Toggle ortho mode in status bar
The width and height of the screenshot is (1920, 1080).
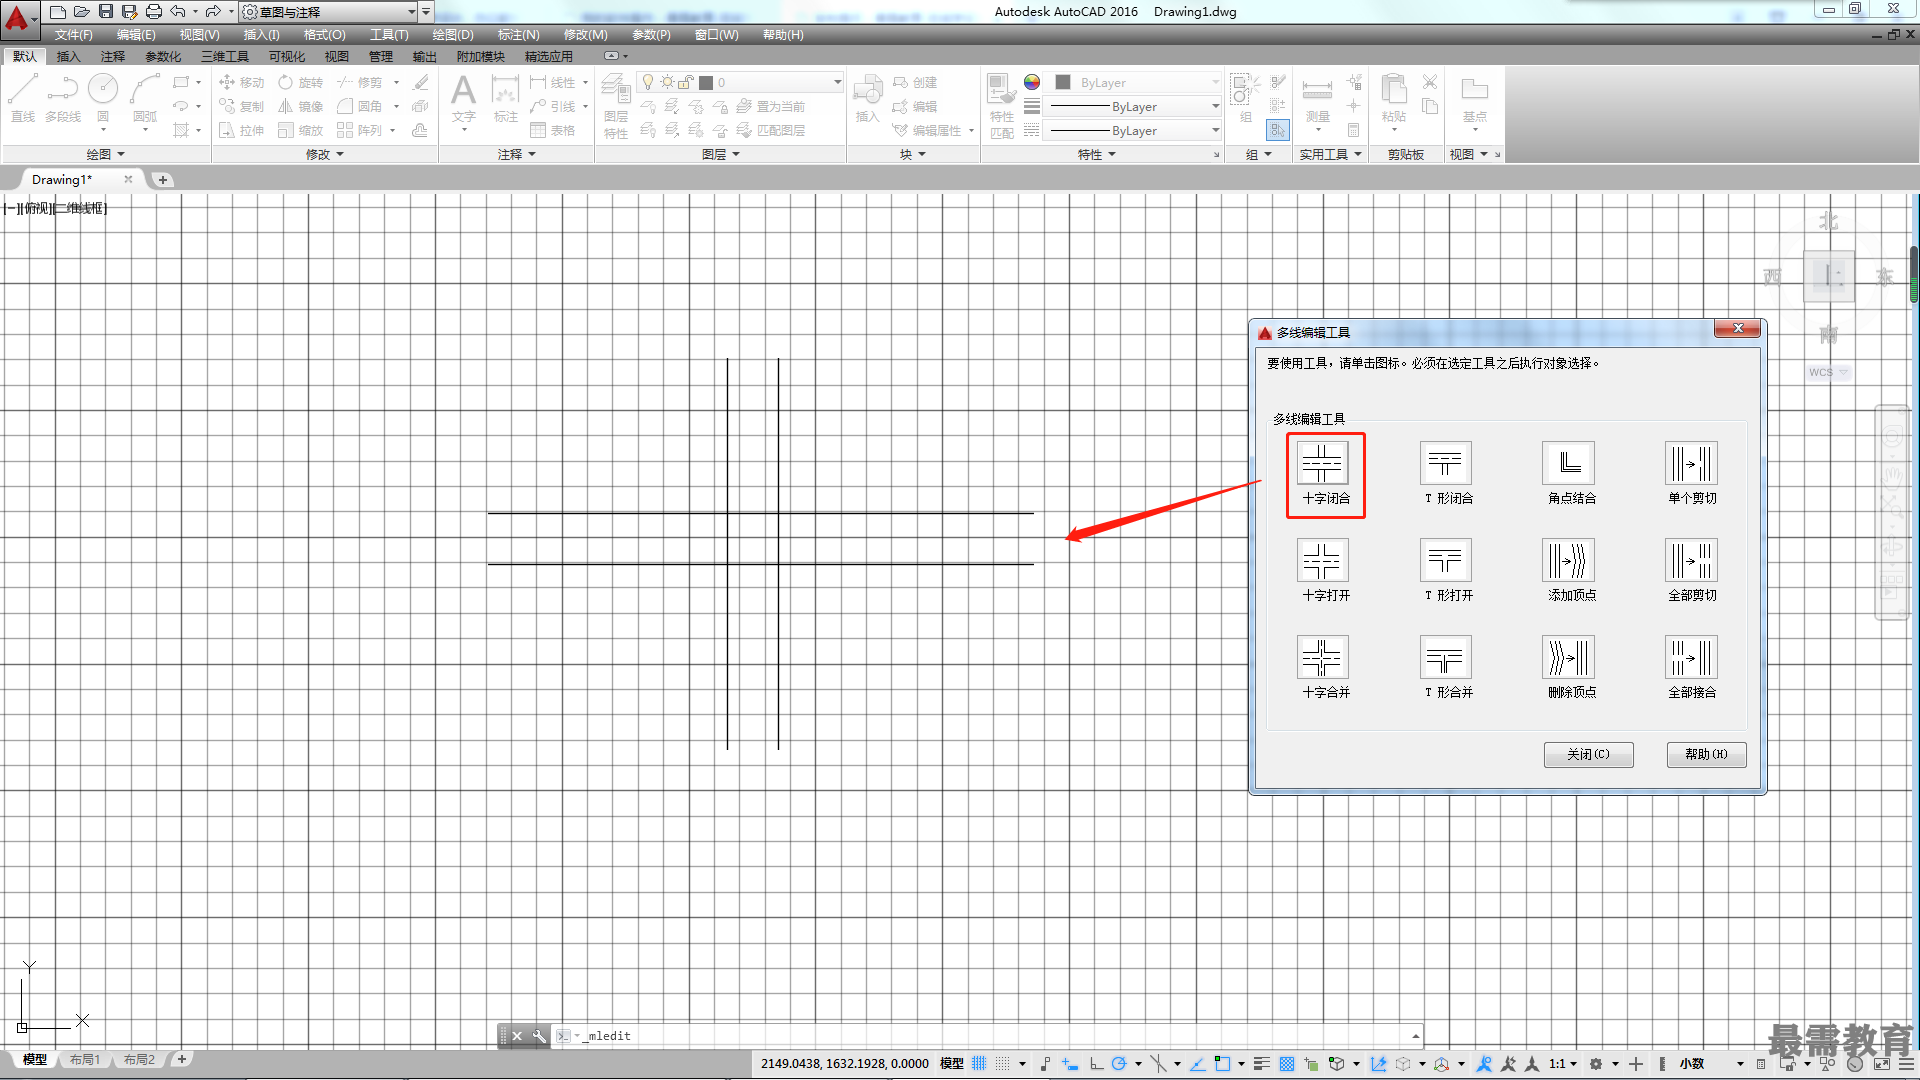(x=1096, y=1064)
